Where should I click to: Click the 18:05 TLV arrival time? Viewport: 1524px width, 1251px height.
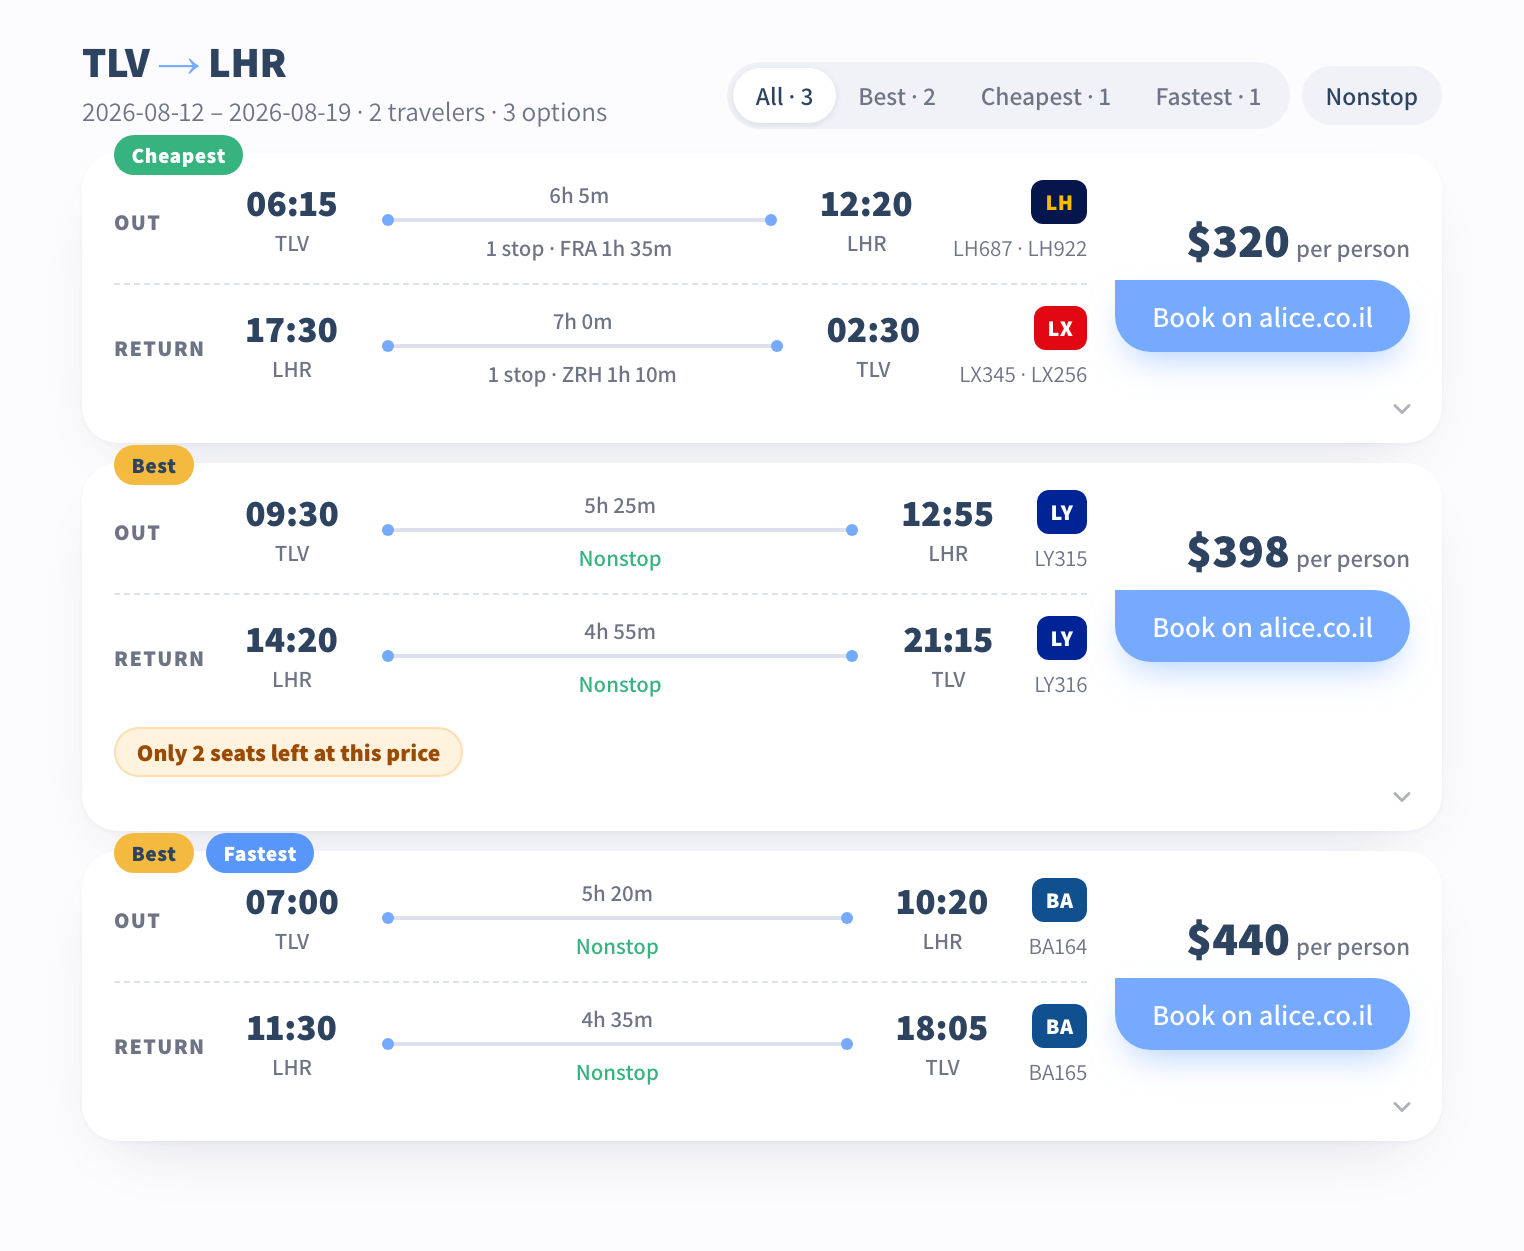tap(942, 1045)
